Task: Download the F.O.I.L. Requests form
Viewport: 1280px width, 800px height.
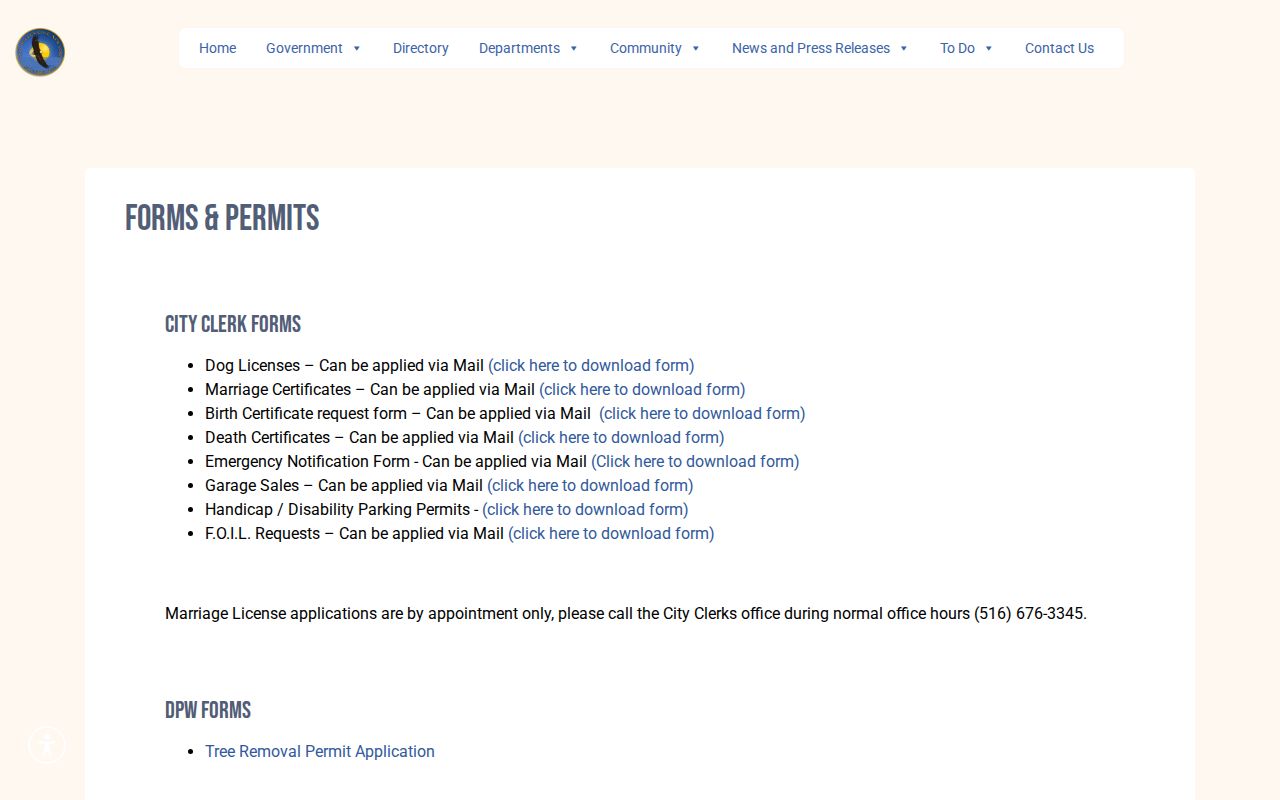Action: (611, 534)
